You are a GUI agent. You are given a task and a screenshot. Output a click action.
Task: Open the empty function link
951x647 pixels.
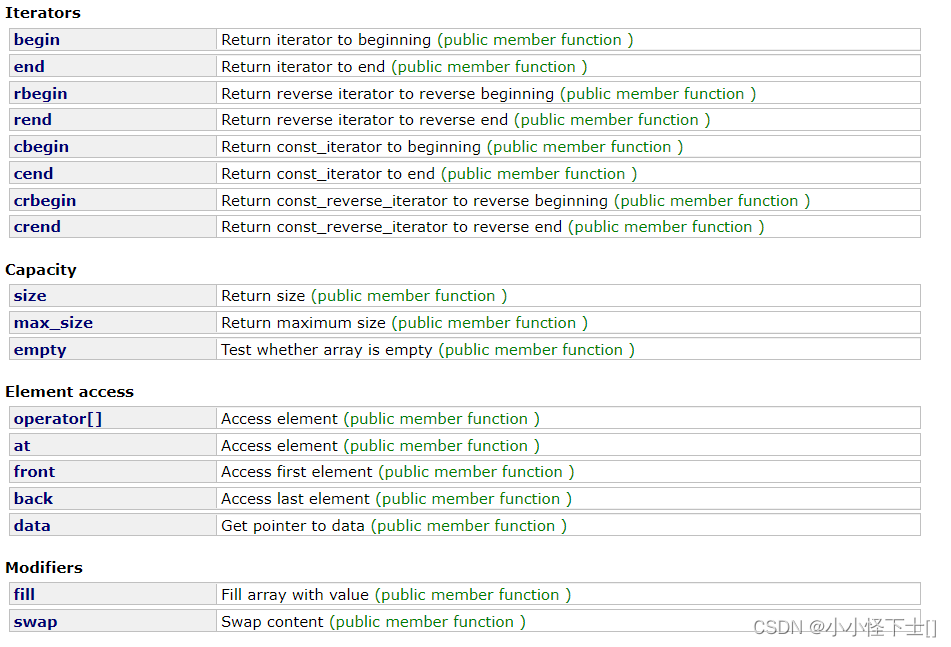(x=40, y=350)
